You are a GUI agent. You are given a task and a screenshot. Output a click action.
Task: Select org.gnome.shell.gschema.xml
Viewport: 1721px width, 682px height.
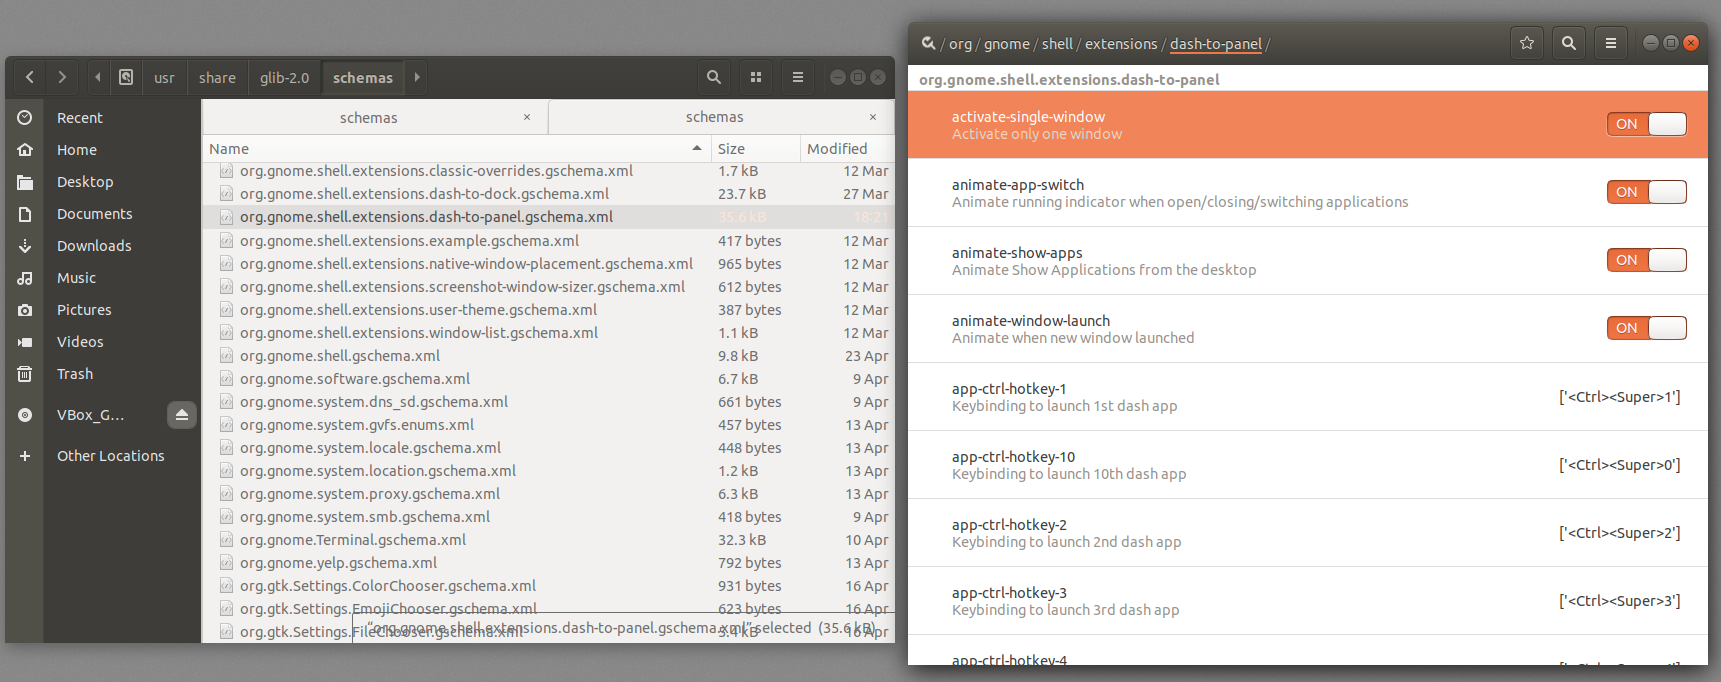(x=548, y=356)
